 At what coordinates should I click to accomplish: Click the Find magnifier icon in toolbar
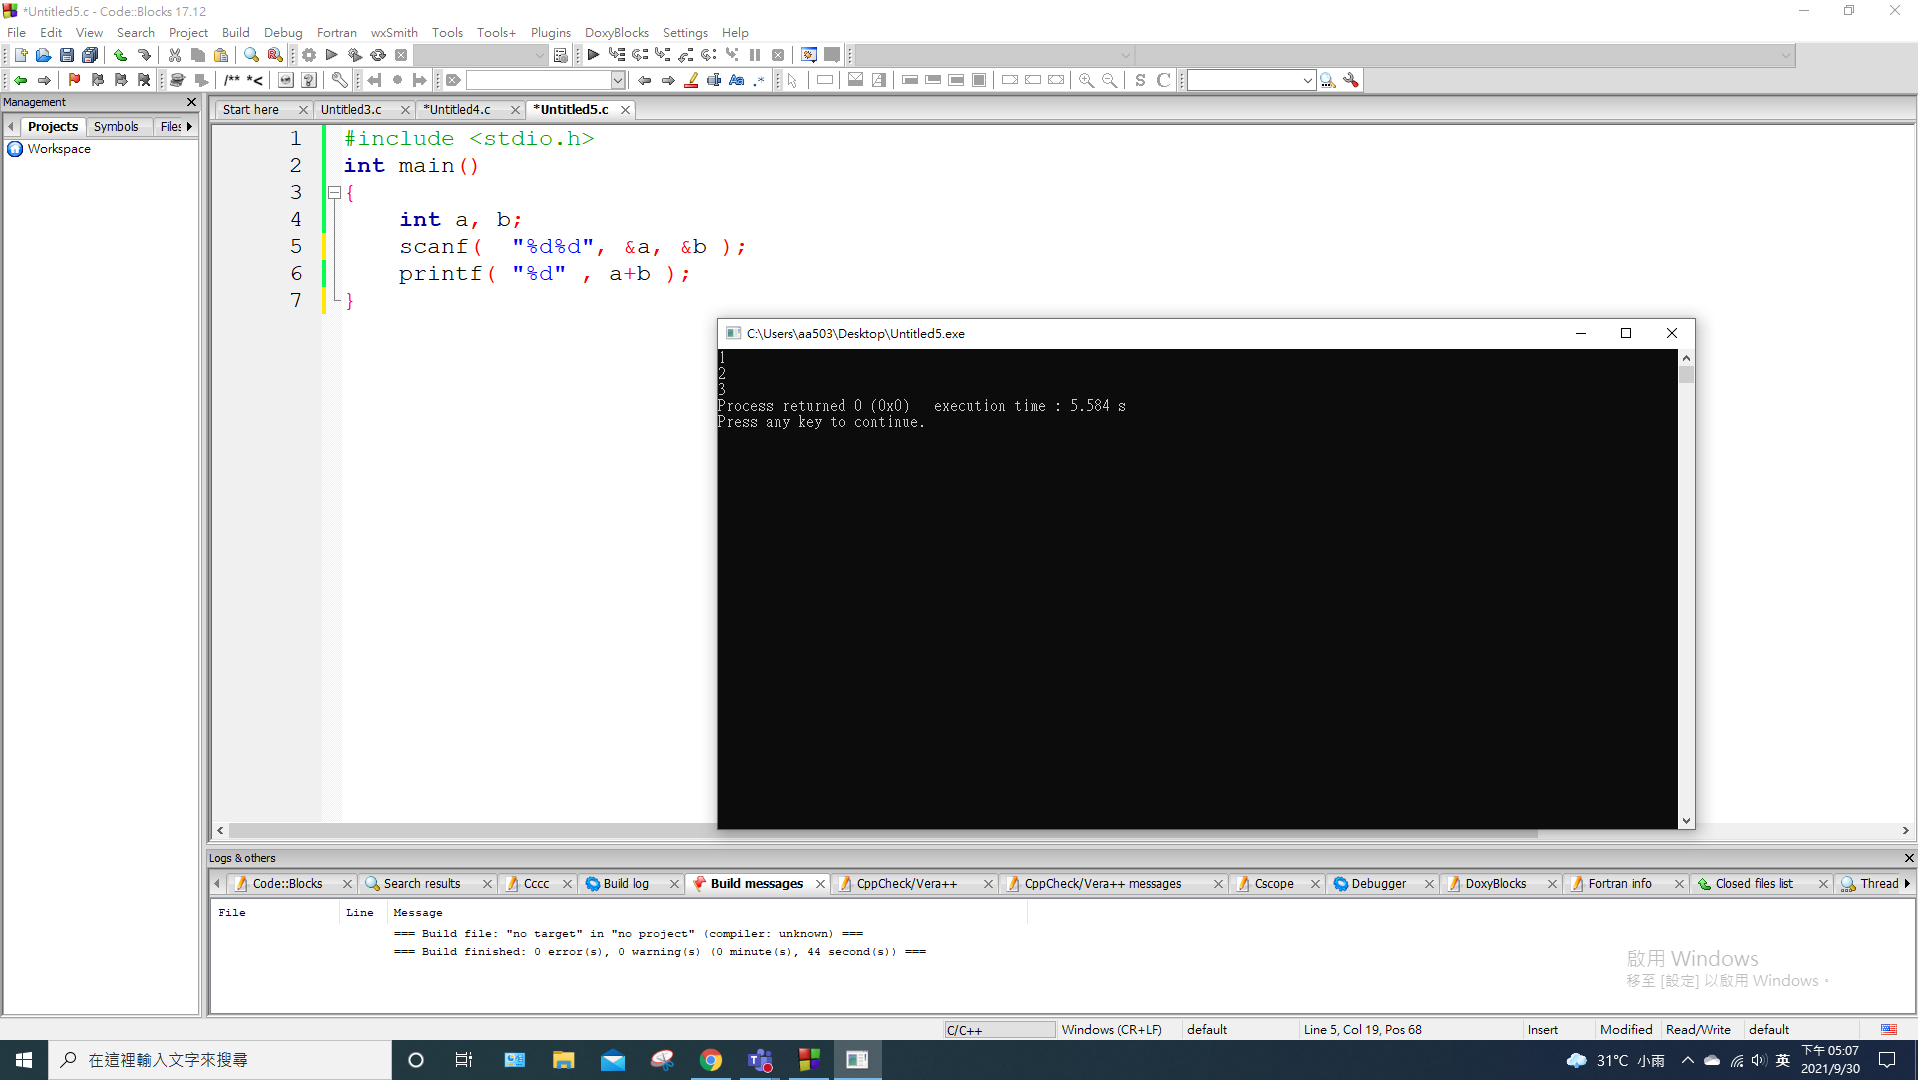pos(251,55)
